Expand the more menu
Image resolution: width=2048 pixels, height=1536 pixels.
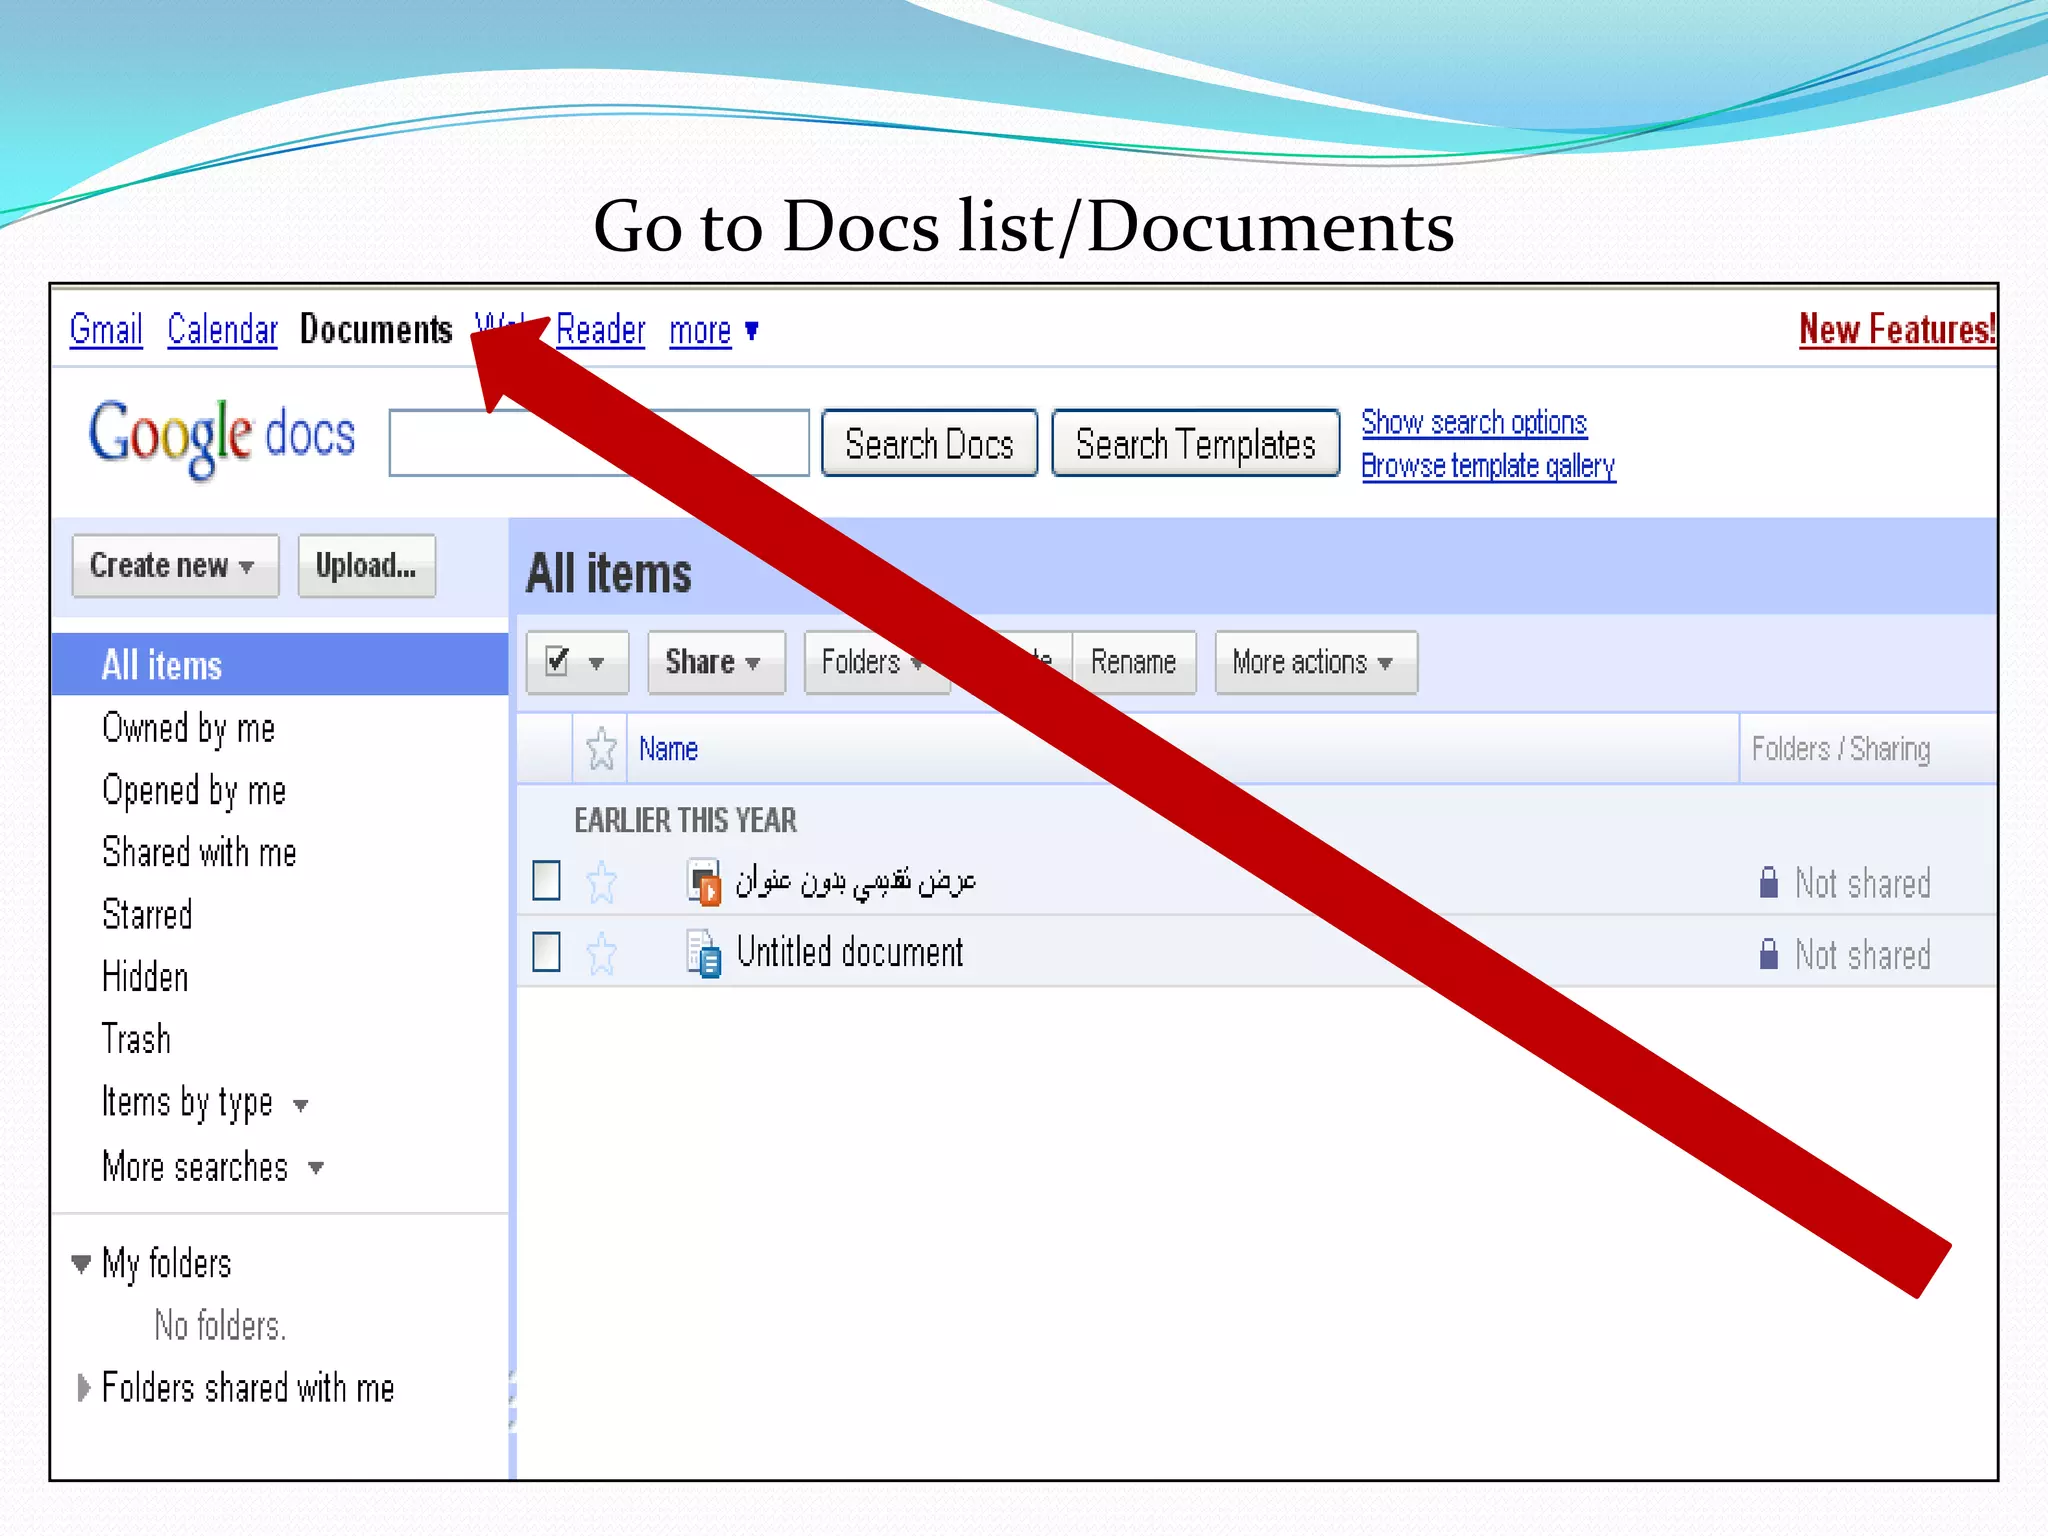714,330
